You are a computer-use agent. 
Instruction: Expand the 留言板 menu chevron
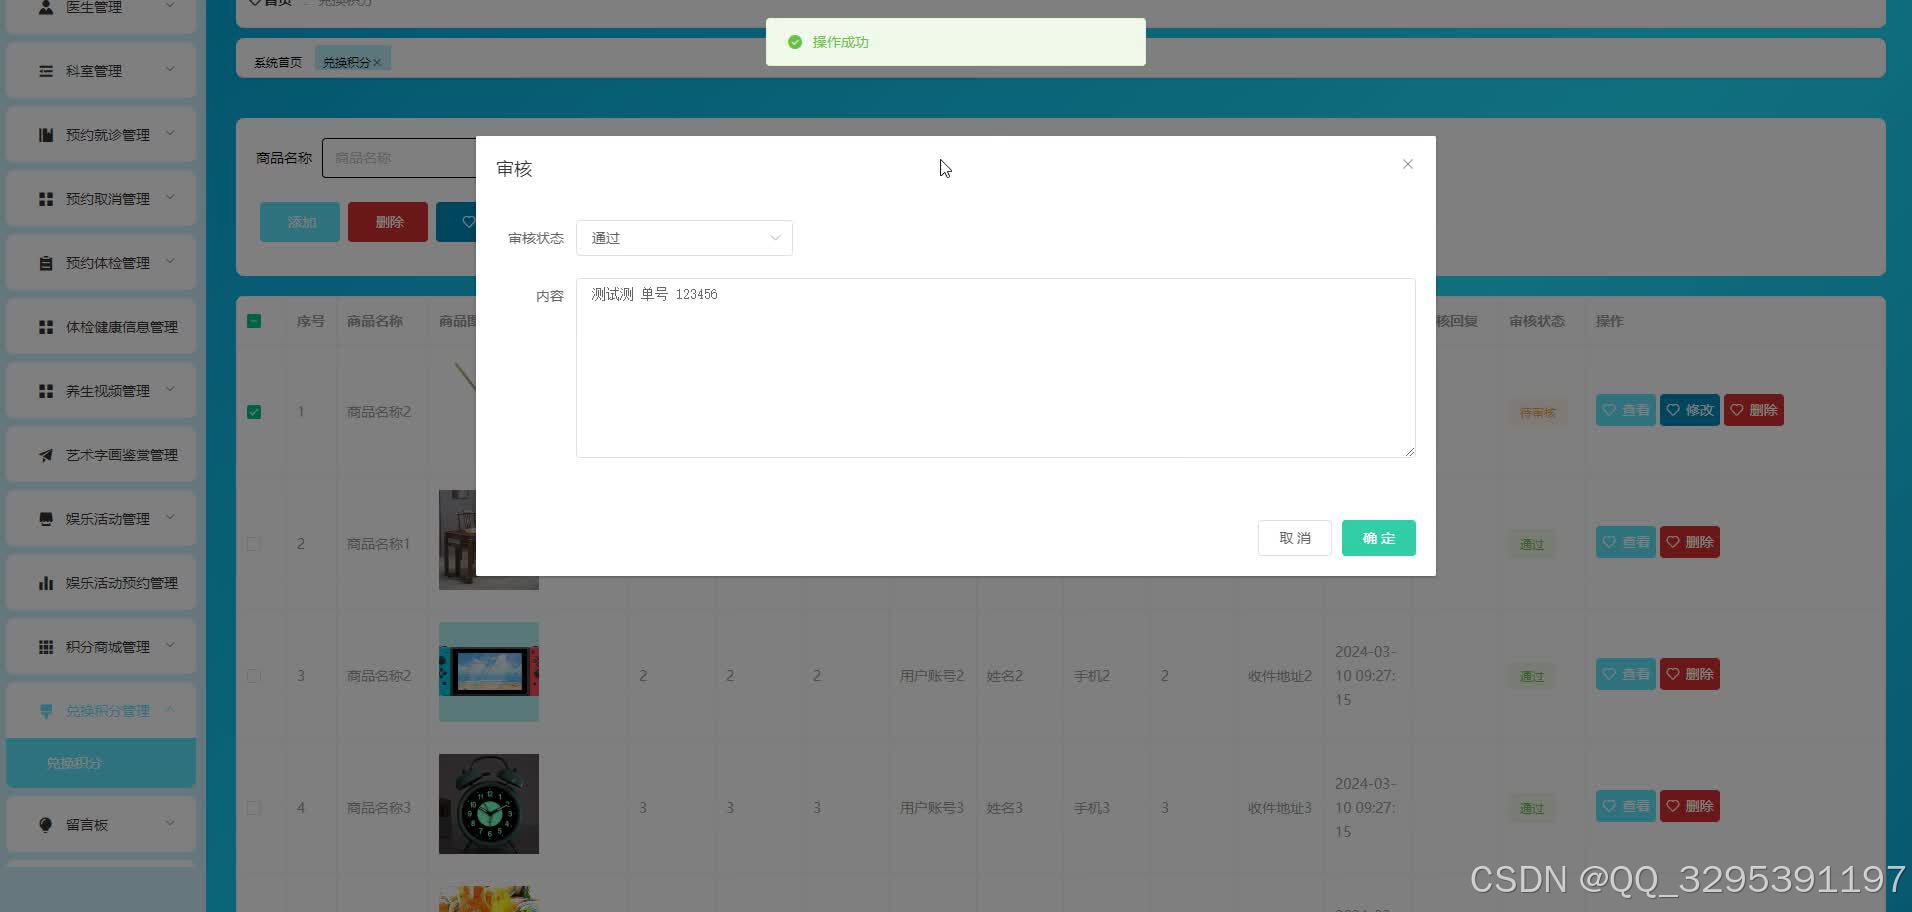tap(170, 823)
